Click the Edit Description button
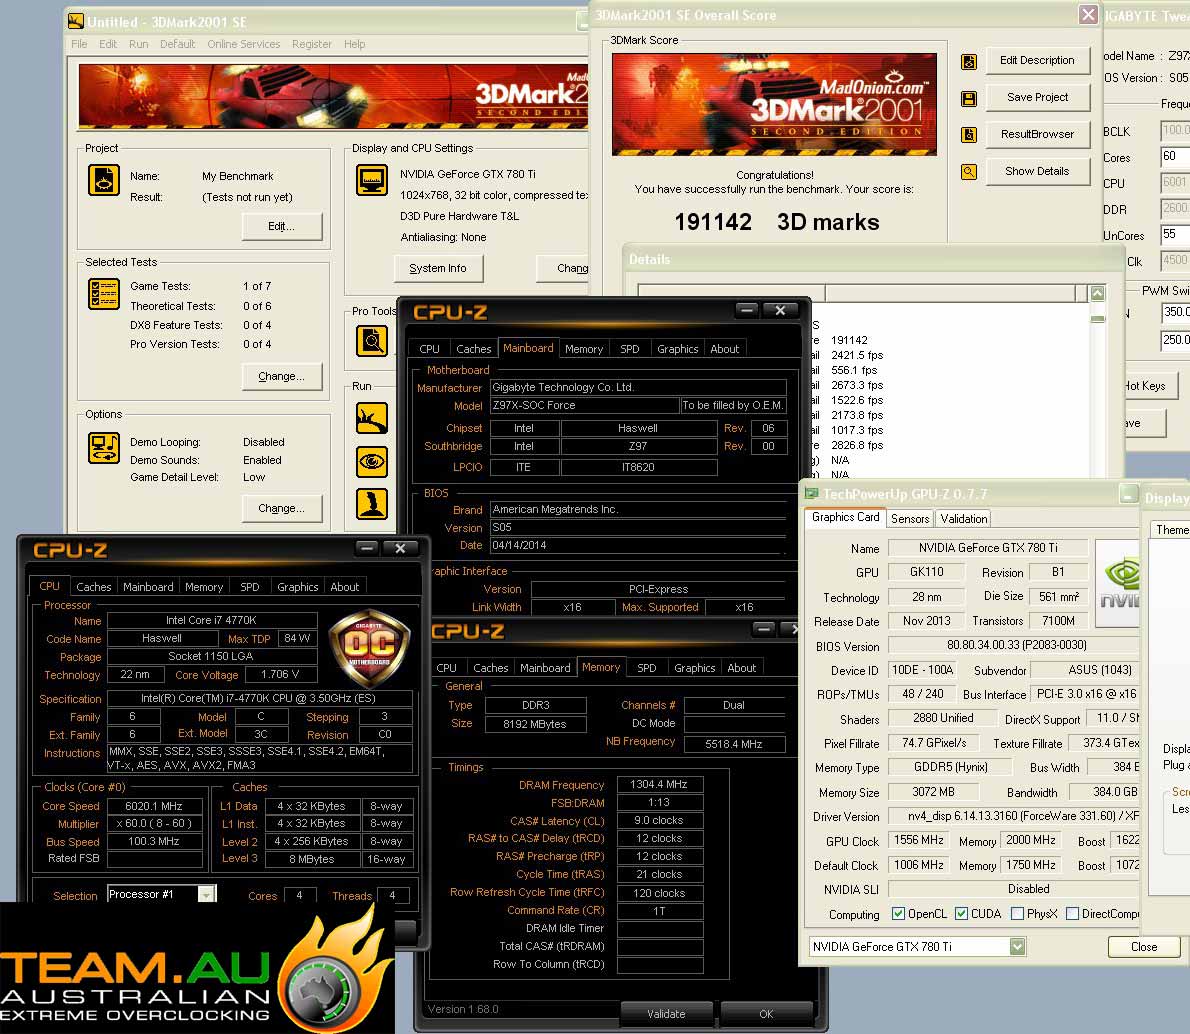Screen dimensions: 1190x1034 (x=1037, y=60)
